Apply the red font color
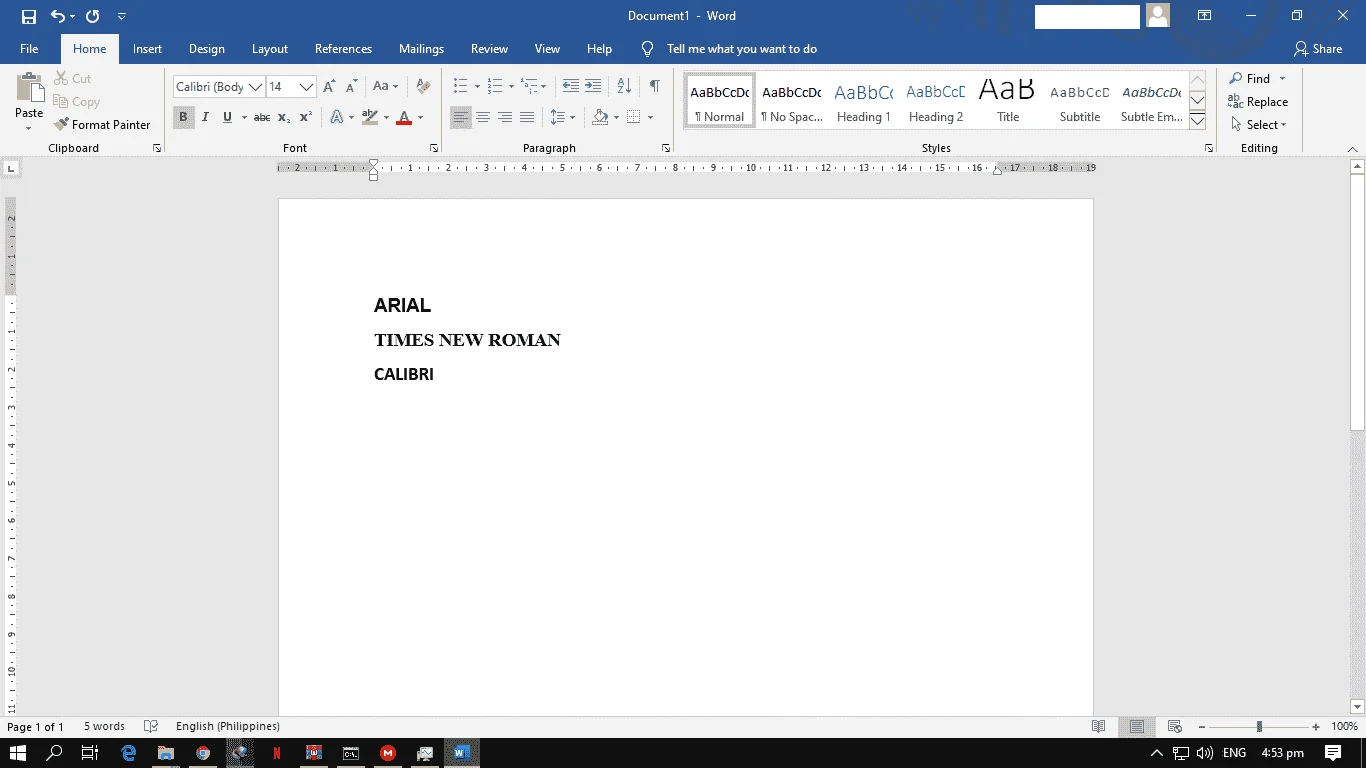 [x=404, y=117]
